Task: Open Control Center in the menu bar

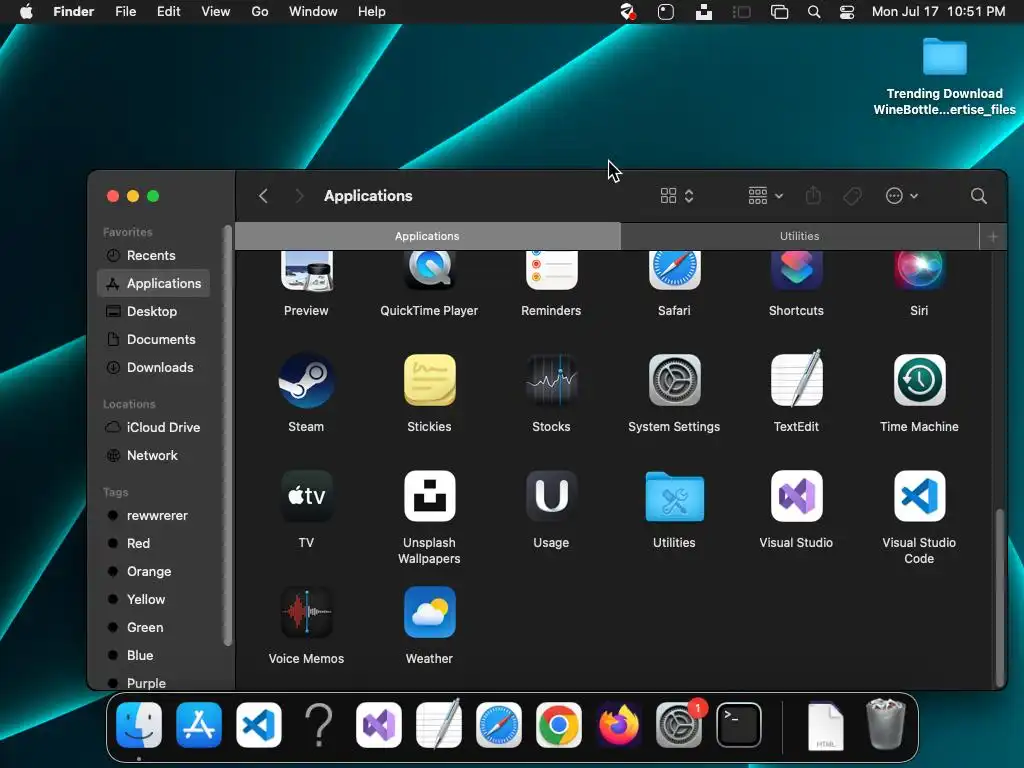Action: click(x=847, y=12)
